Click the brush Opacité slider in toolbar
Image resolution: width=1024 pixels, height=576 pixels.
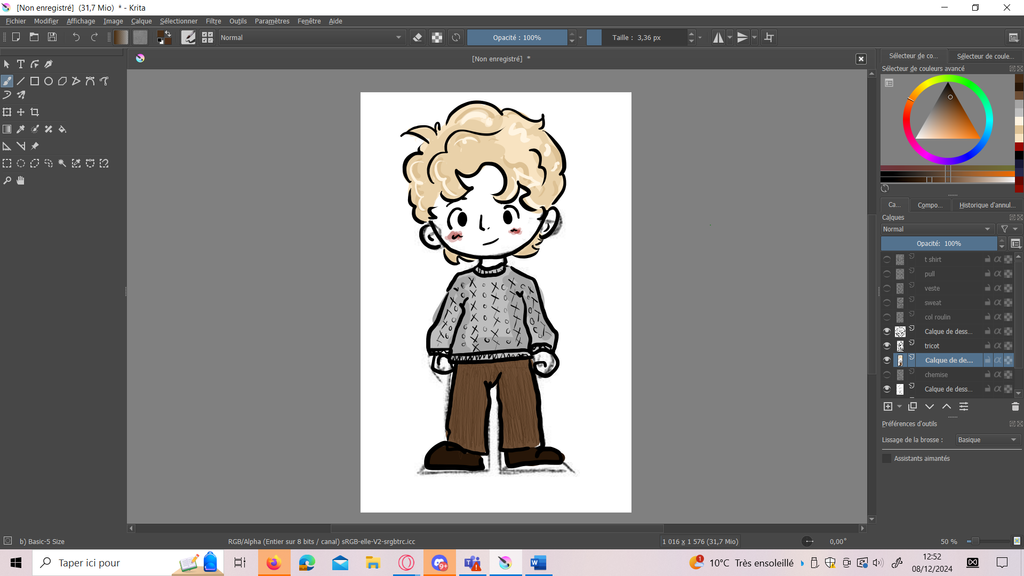[x=517, y=37]
